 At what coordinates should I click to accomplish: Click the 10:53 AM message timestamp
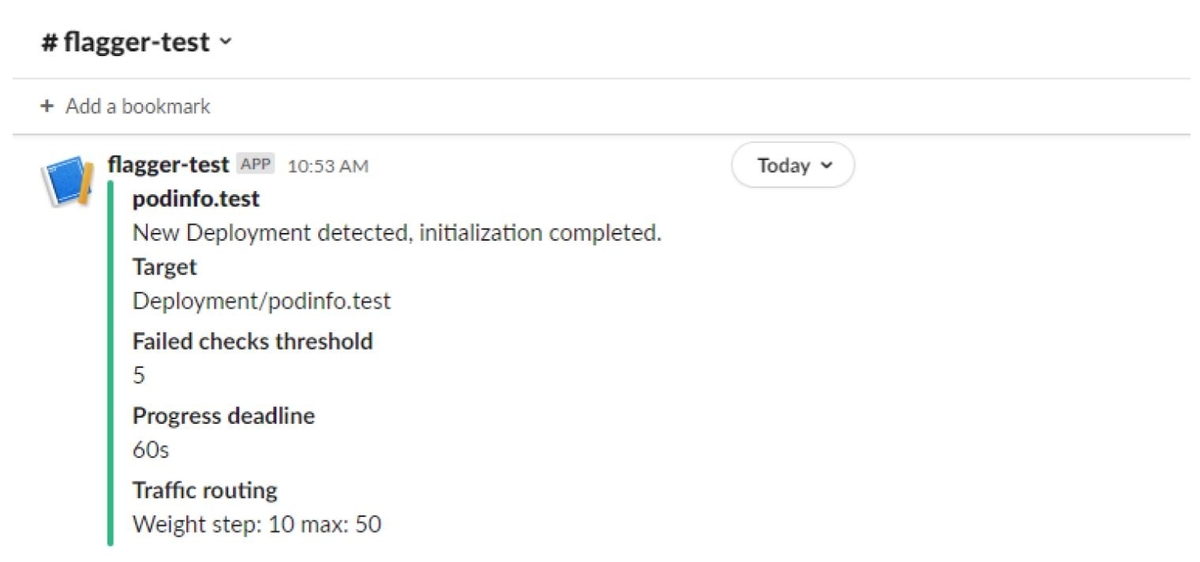coord(328,166)
